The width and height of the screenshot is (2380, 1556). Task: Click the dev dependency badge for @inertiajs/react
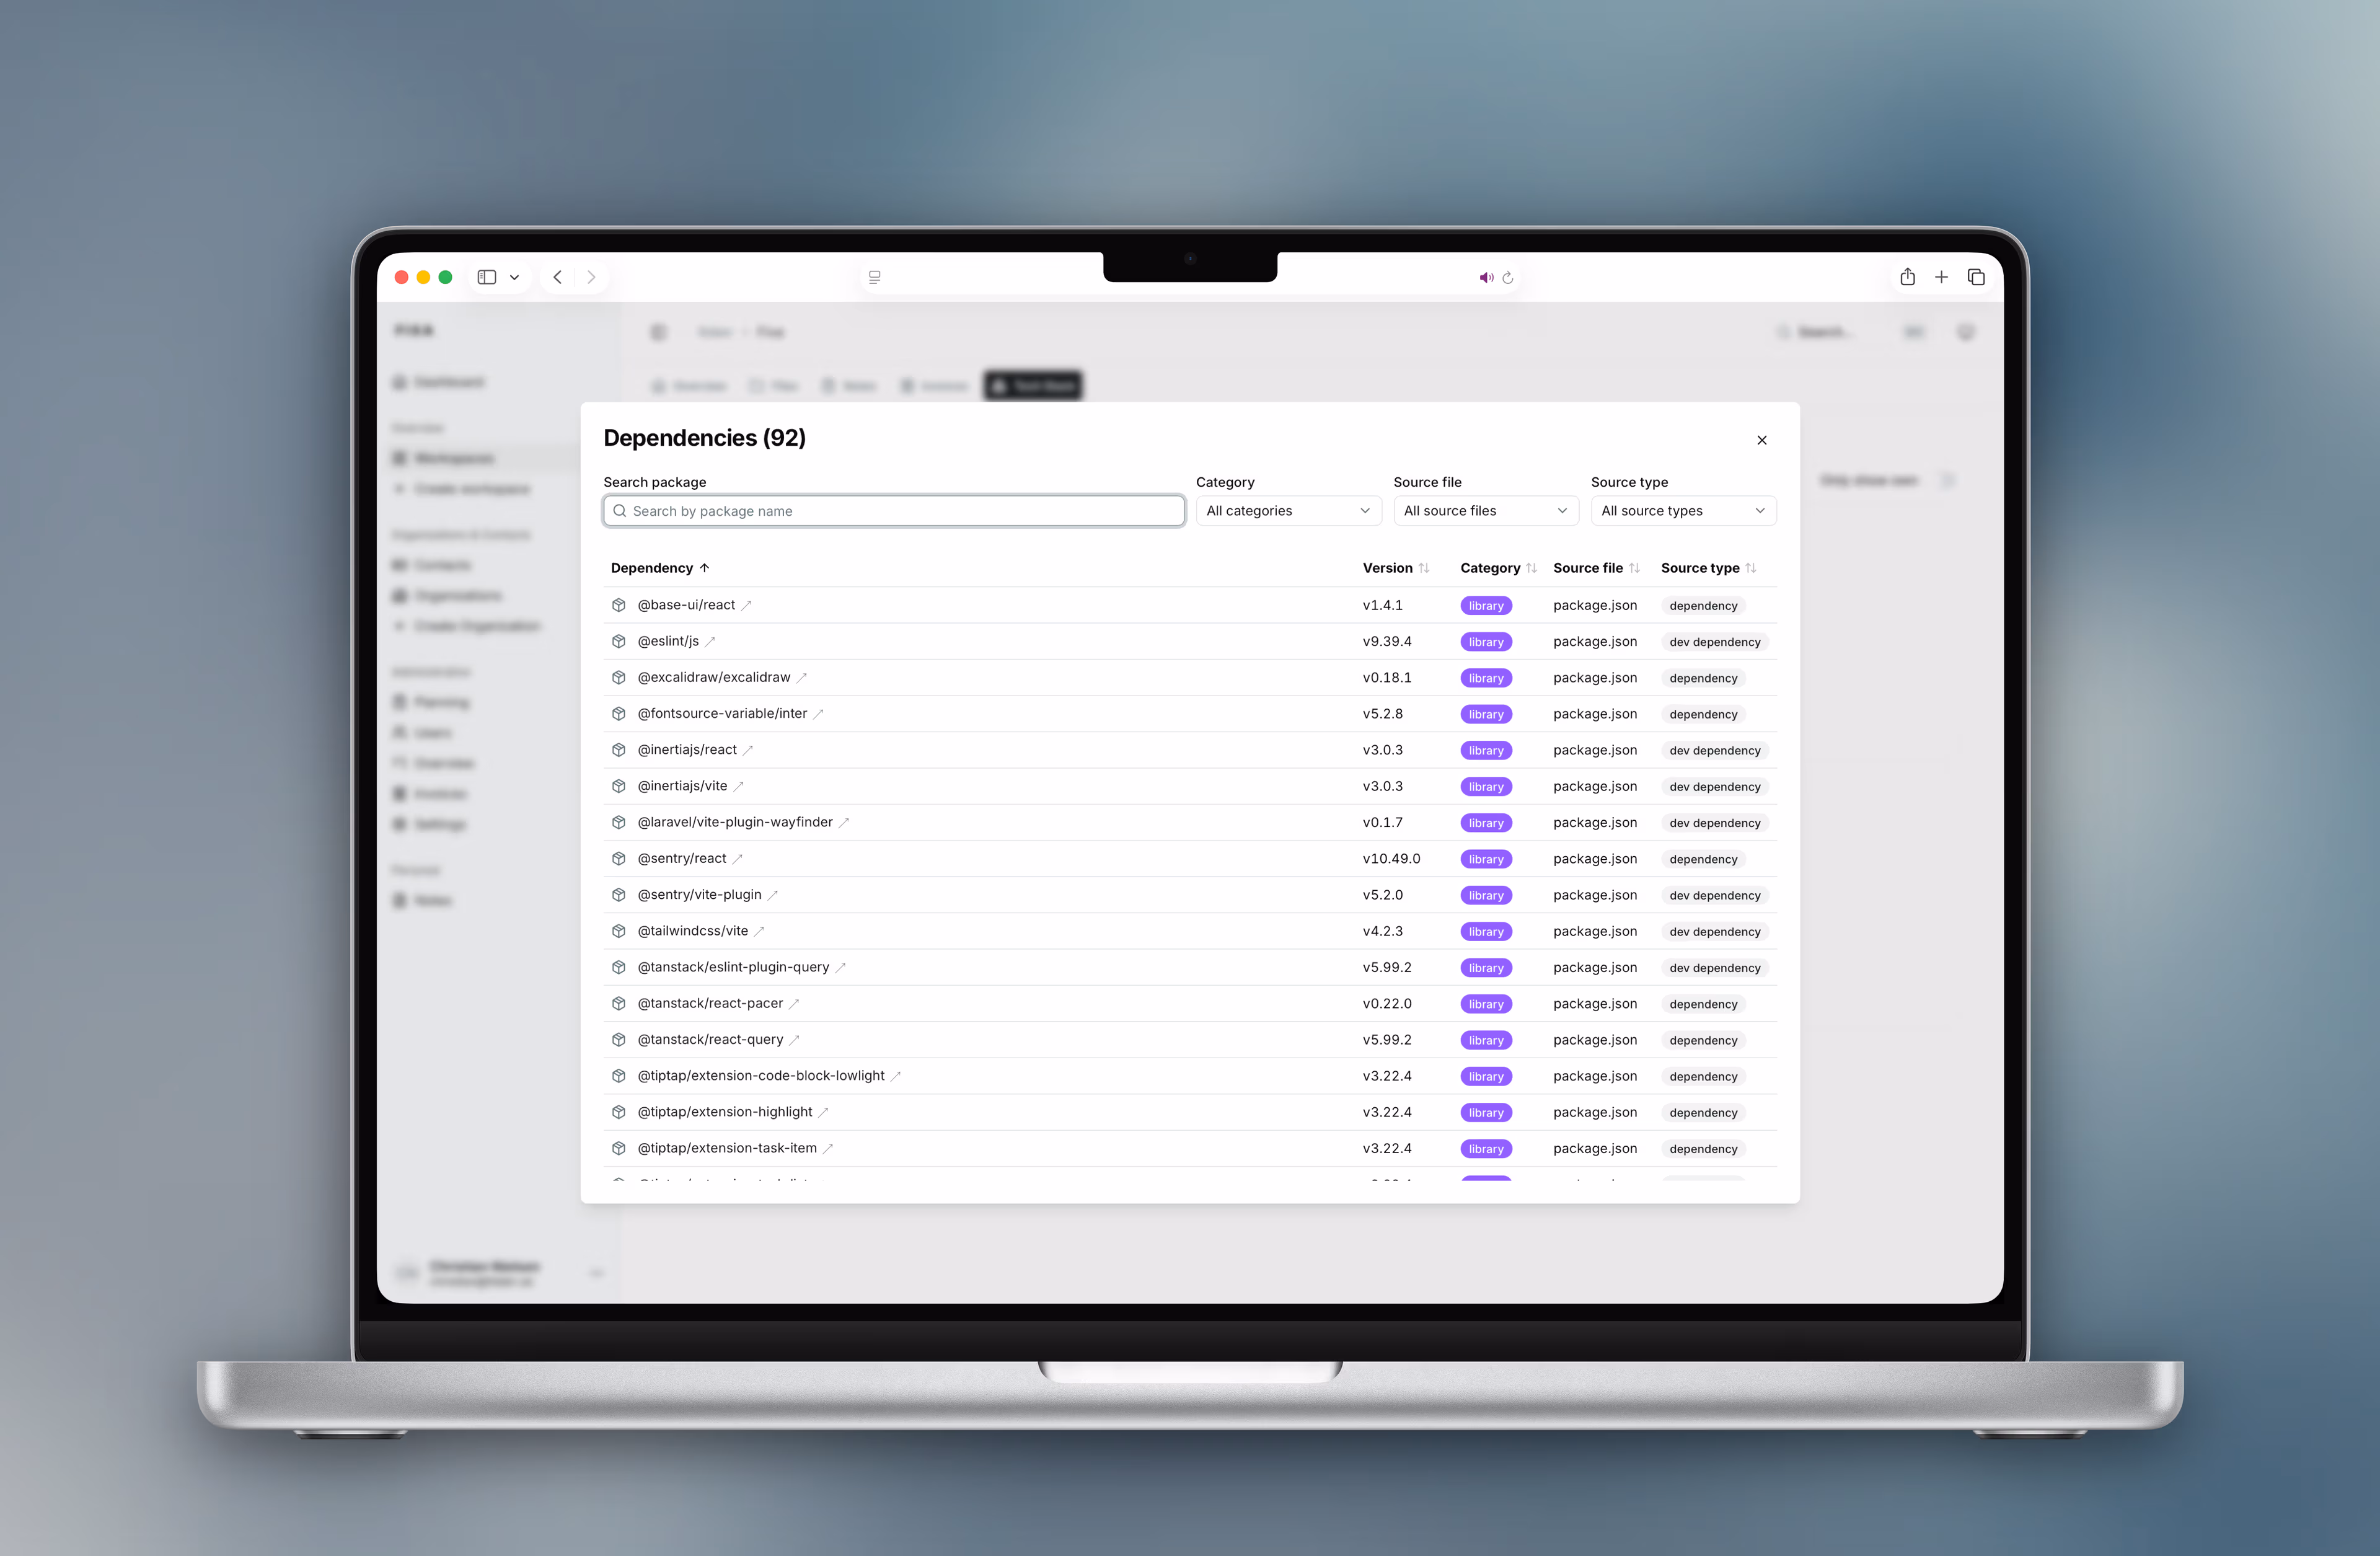1715,751
